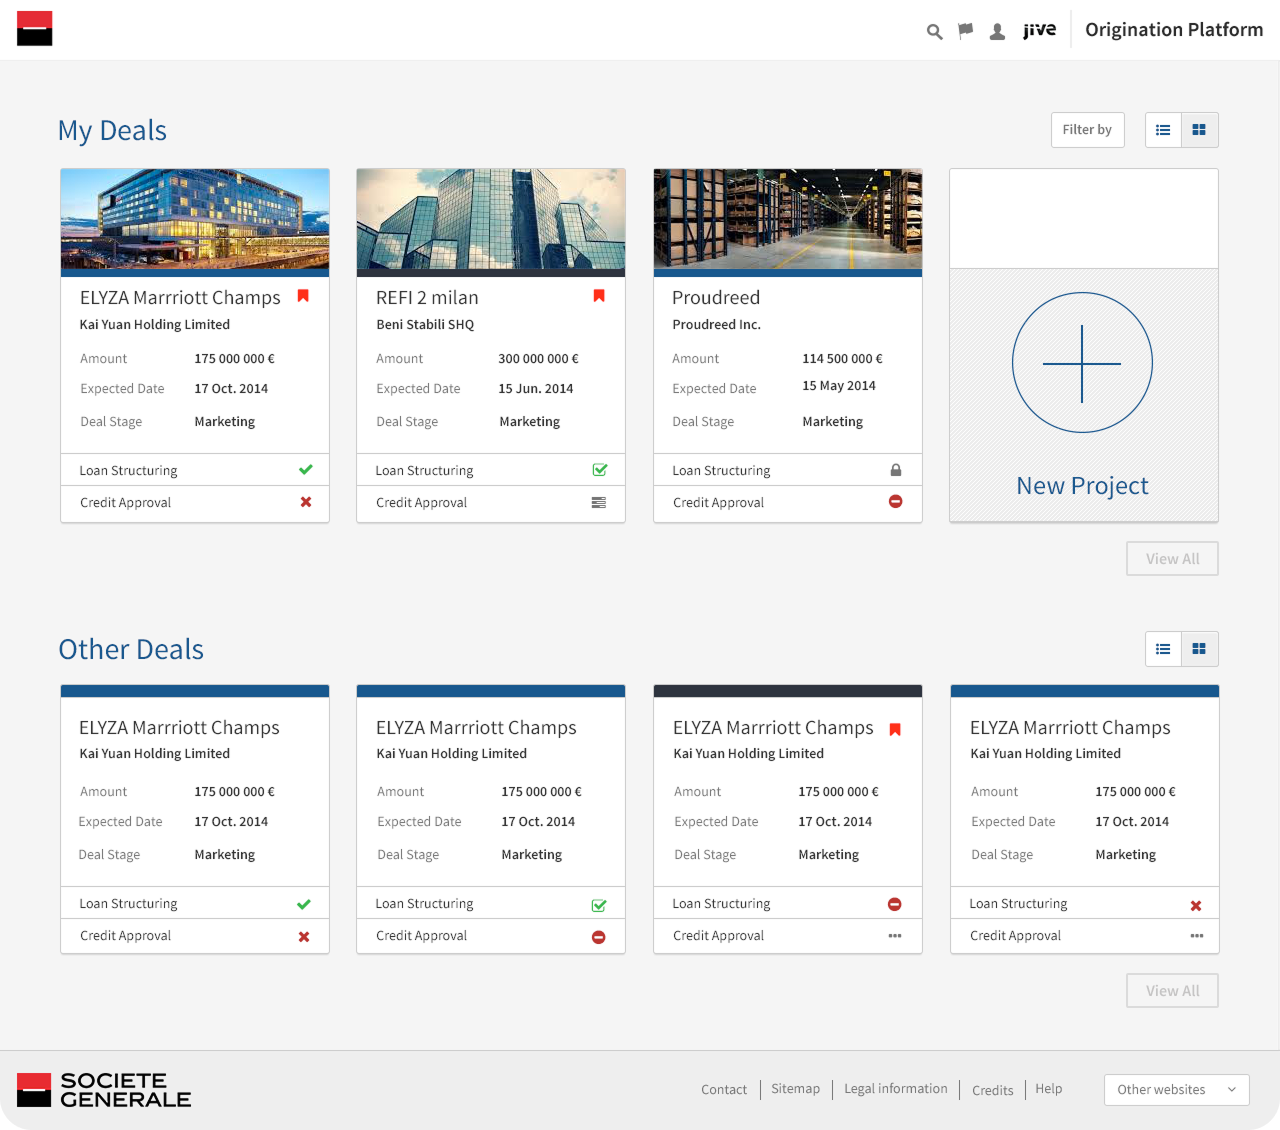Switch Other Deals to grid view
1280x1130 pixels.
(x=1199, y=649)
